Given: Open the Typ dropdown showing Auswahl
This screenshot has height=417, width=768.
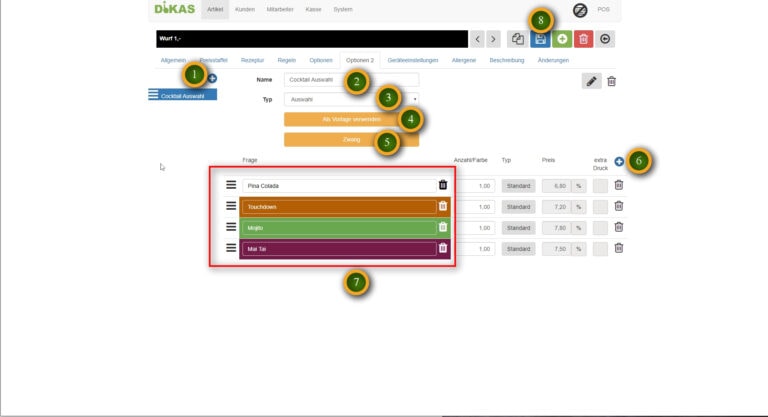Looking at the screenshot, I should (350, 100).
